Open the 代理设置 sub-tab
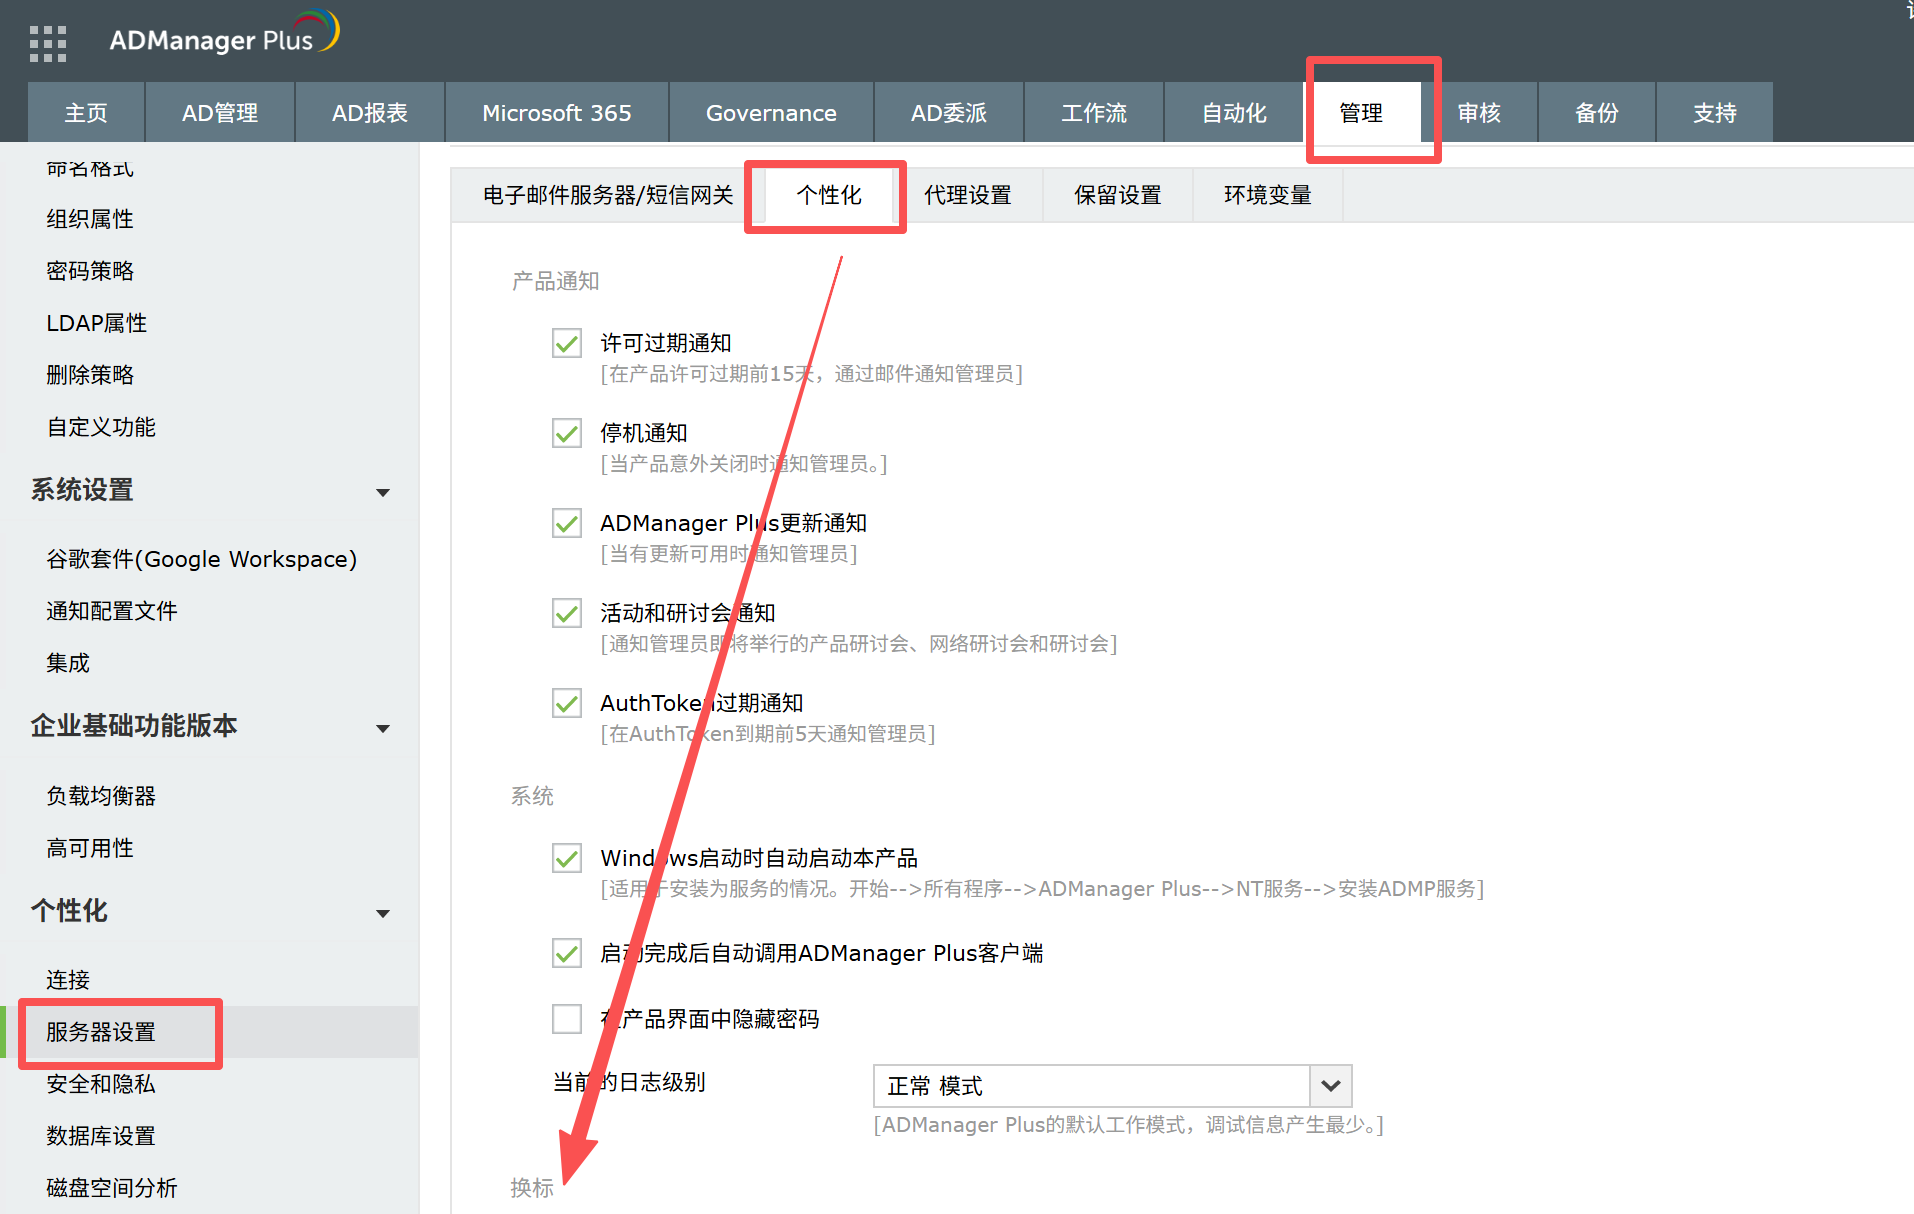Viewport: 1914px width, 1214px height. click(967, 195)
